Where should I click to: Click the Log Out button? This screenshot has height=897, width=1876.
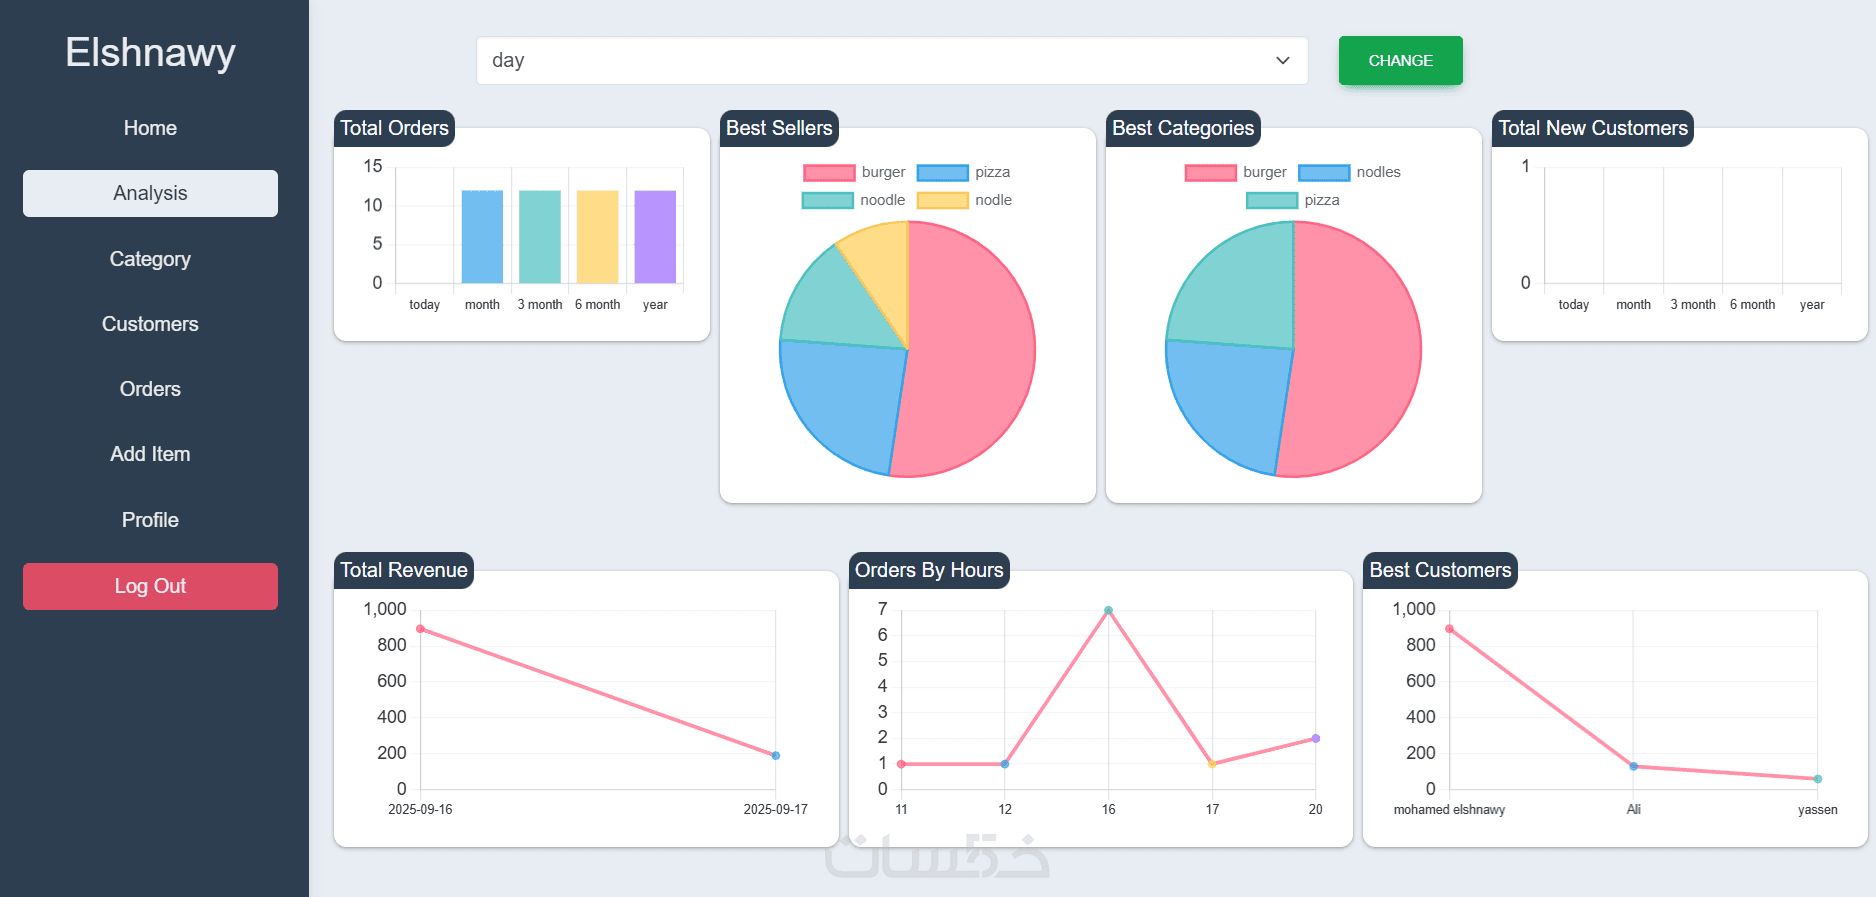click(x=150, y=586)
